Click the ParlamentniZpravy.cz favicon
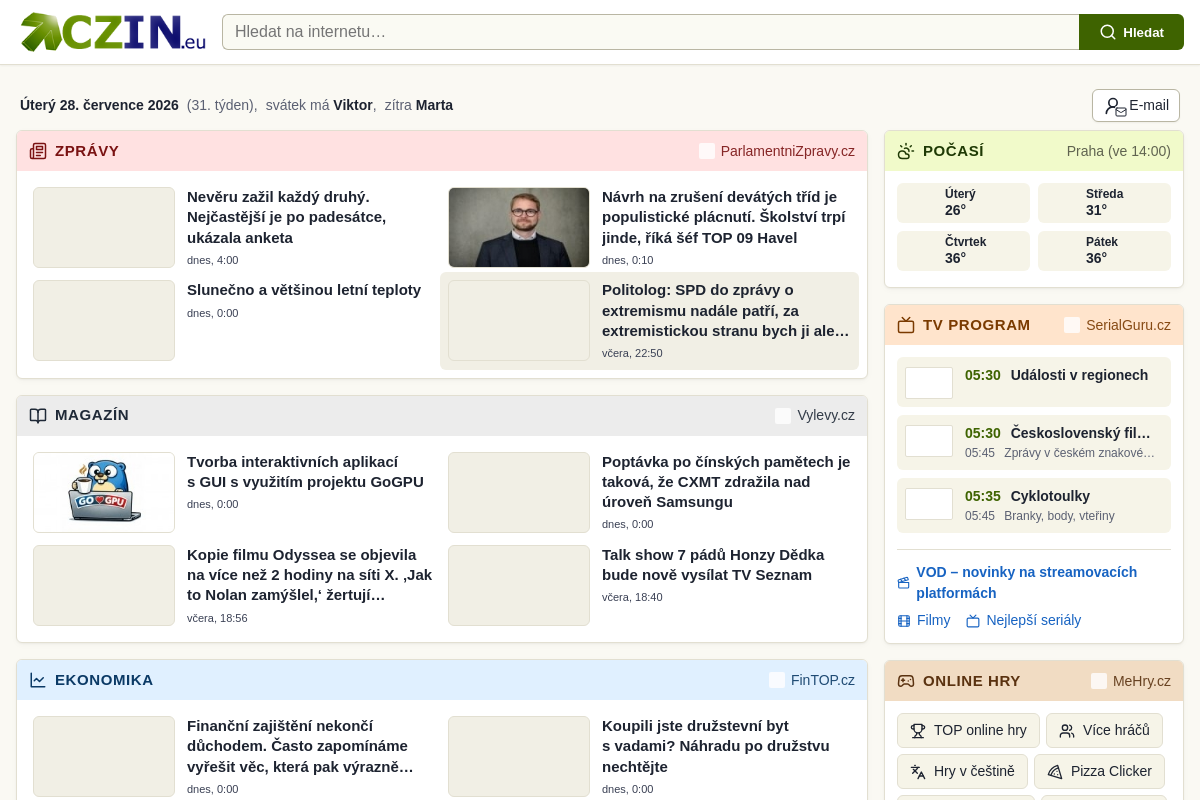This screenshot has height=800, width=1200. pyautogui.click(x=707, y=151)
